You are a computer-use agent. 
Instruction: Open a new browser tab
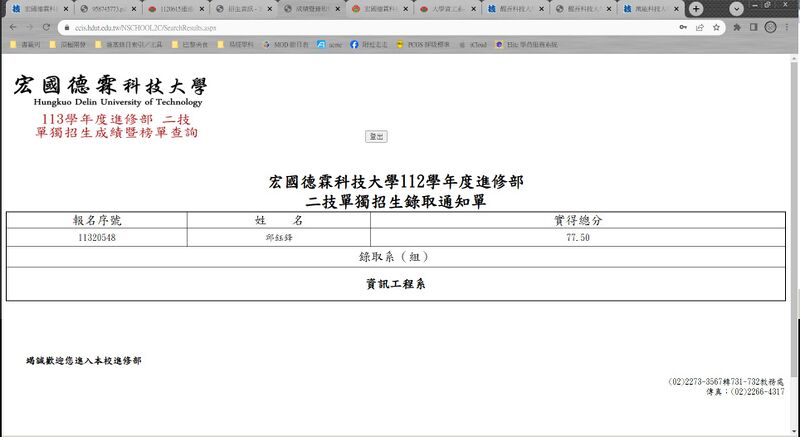696,8
